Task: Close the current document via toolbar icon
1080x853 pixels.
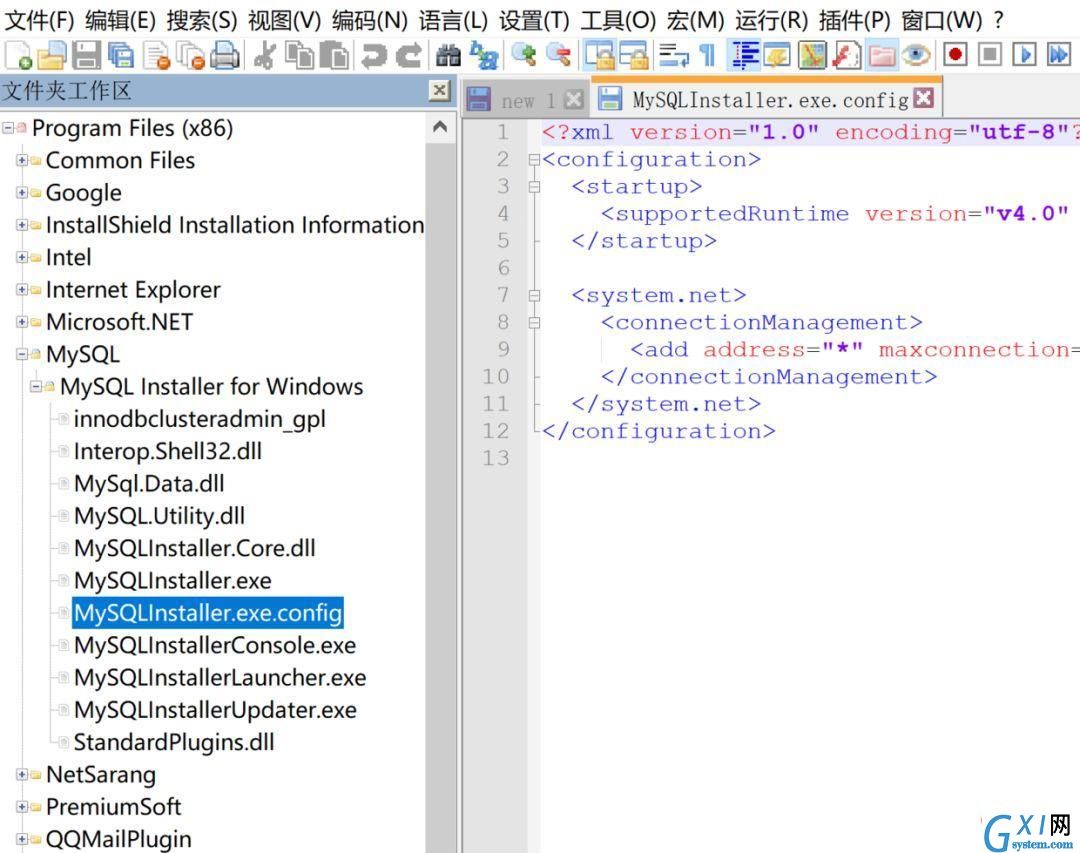Action: pos(157,55)
